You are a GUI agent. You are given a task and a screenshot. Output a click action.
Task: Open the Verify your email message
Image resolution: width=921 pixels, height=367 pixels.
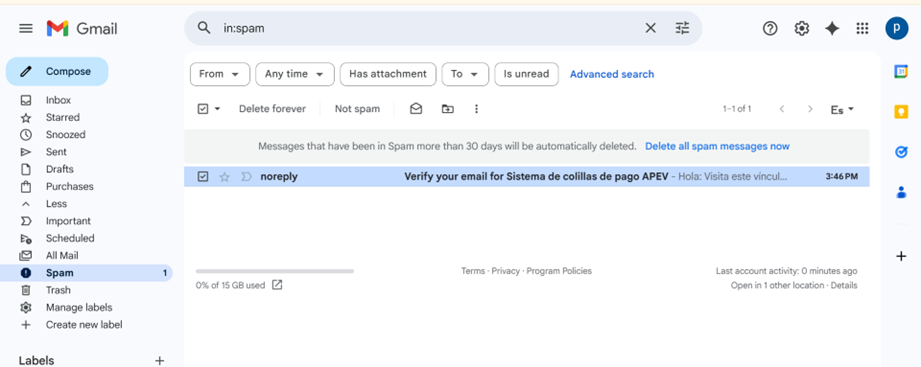coord(527,177)
